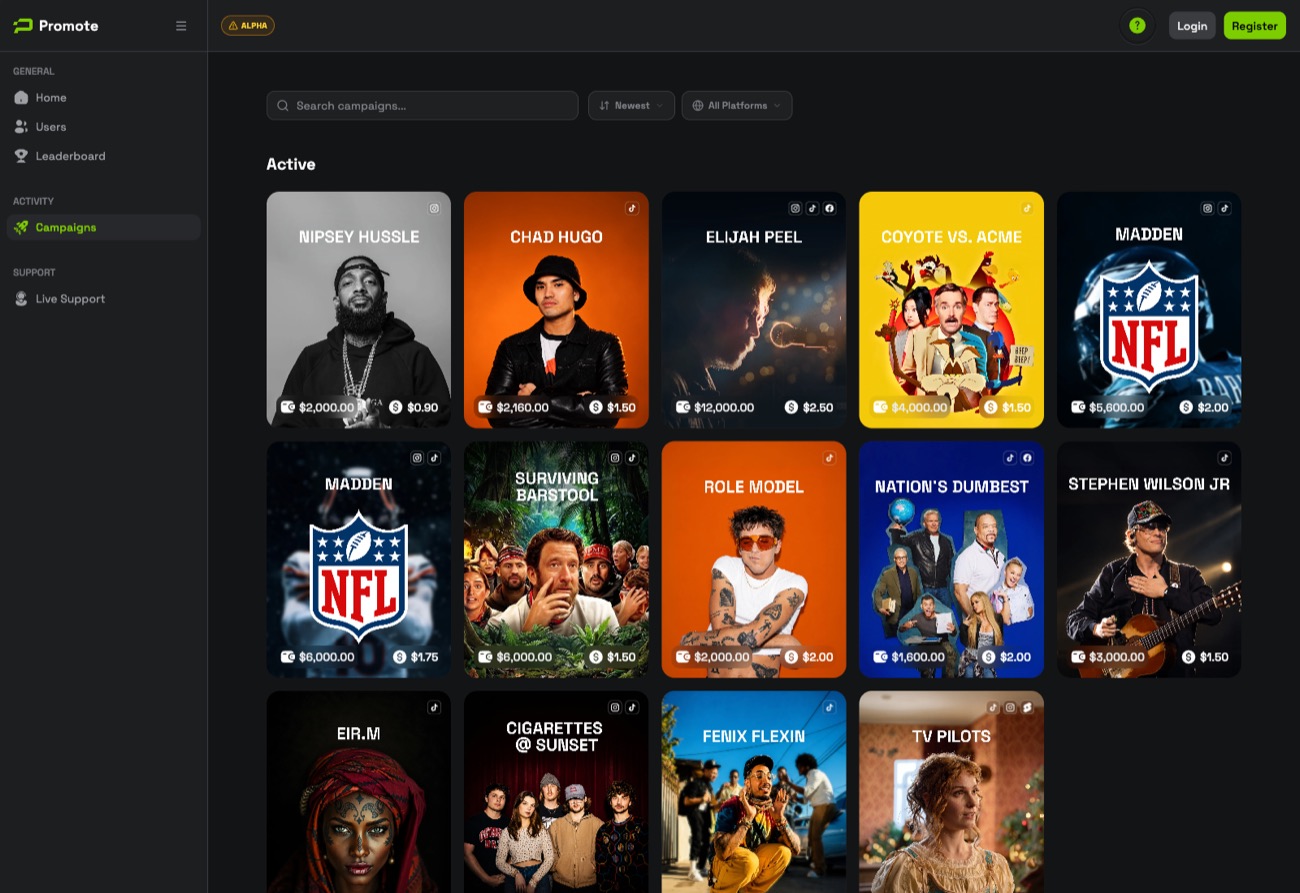Select Campaigns in the sidebar

tap(103, 227)
